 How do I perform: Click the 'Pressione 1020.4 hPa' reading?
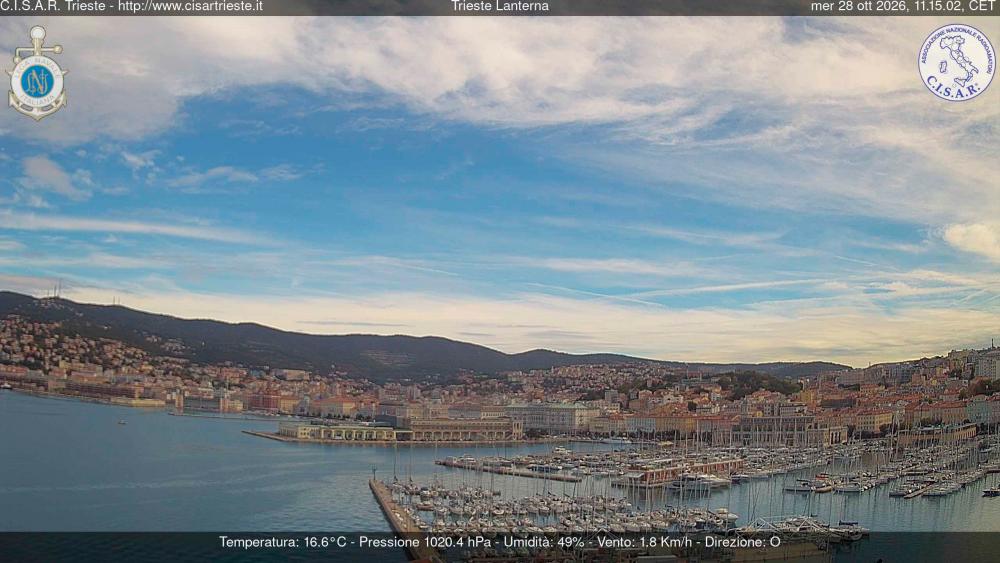pos(425,542)
